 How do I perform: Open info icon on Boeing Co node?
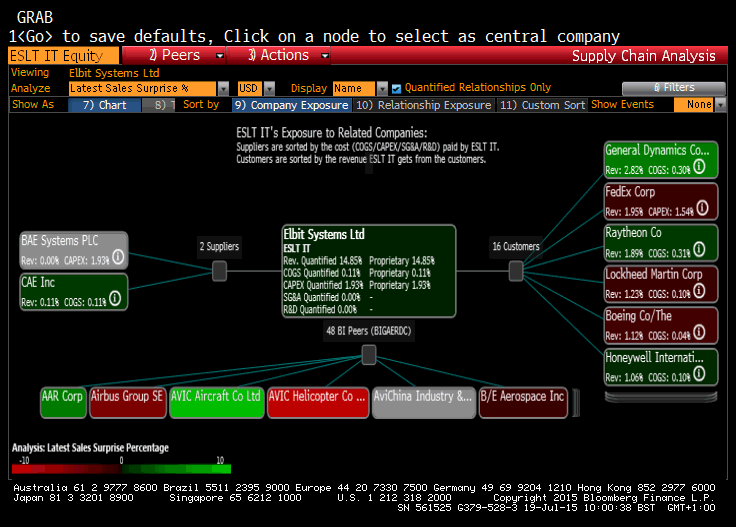[699, 332]
